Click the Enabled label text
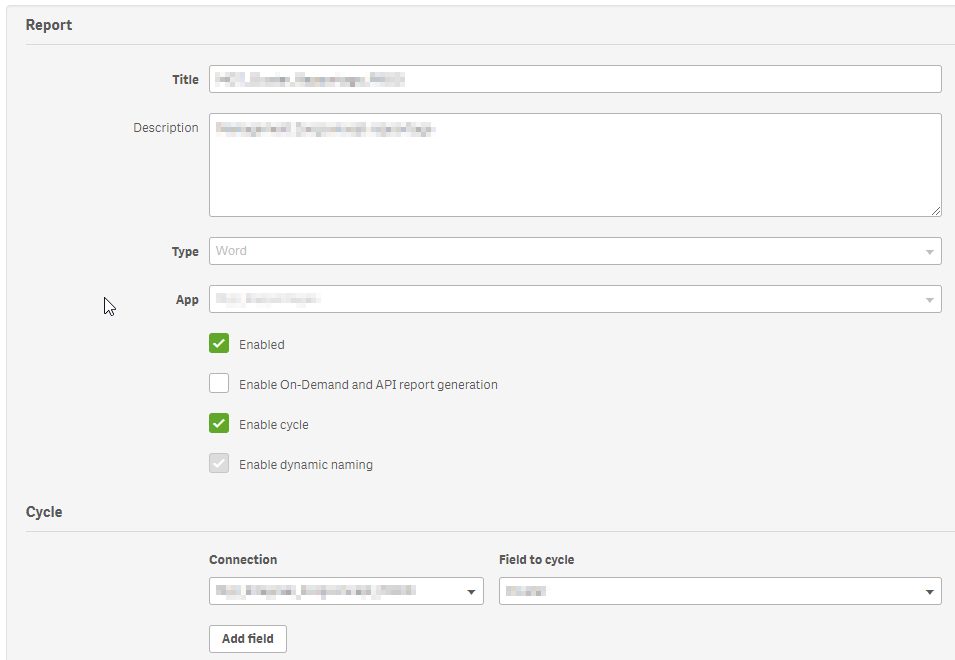This screenshot has width=955, height=660. click(x=262, y=345)
